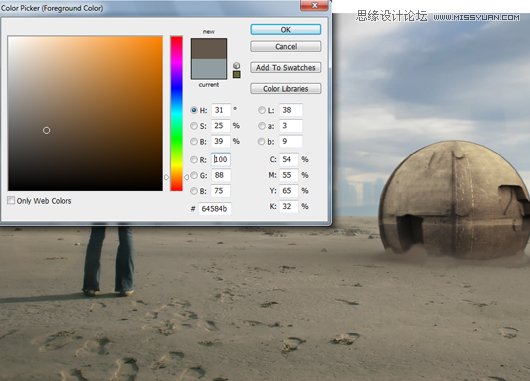Viewport: 530px width, 381px height.
Task: Click the L value field showing 38
Action: [291, 110]
